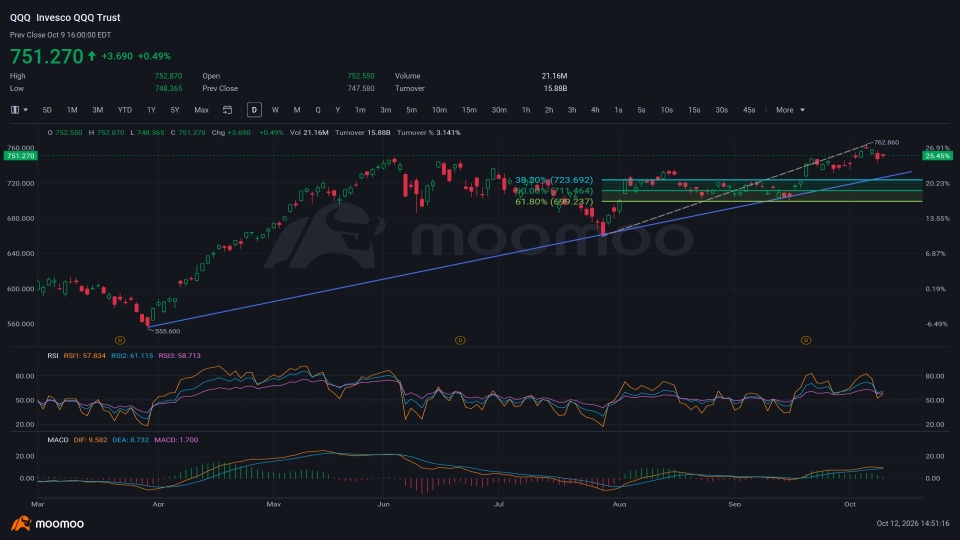Switch to 3m interval
This screenshot has height=540, width=960.
coord(386,110)
